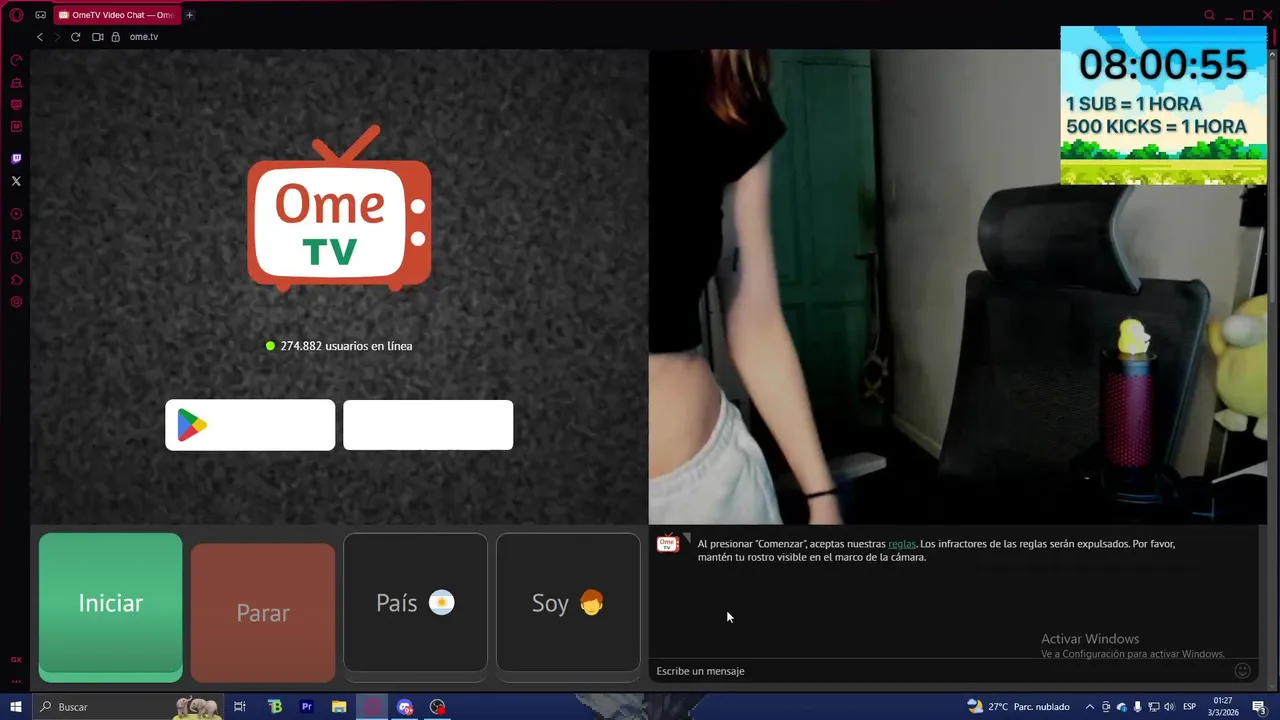Viewport: 1280px width, 720px height.
Task: Open the Google Play download button
Action: [250, 425]
